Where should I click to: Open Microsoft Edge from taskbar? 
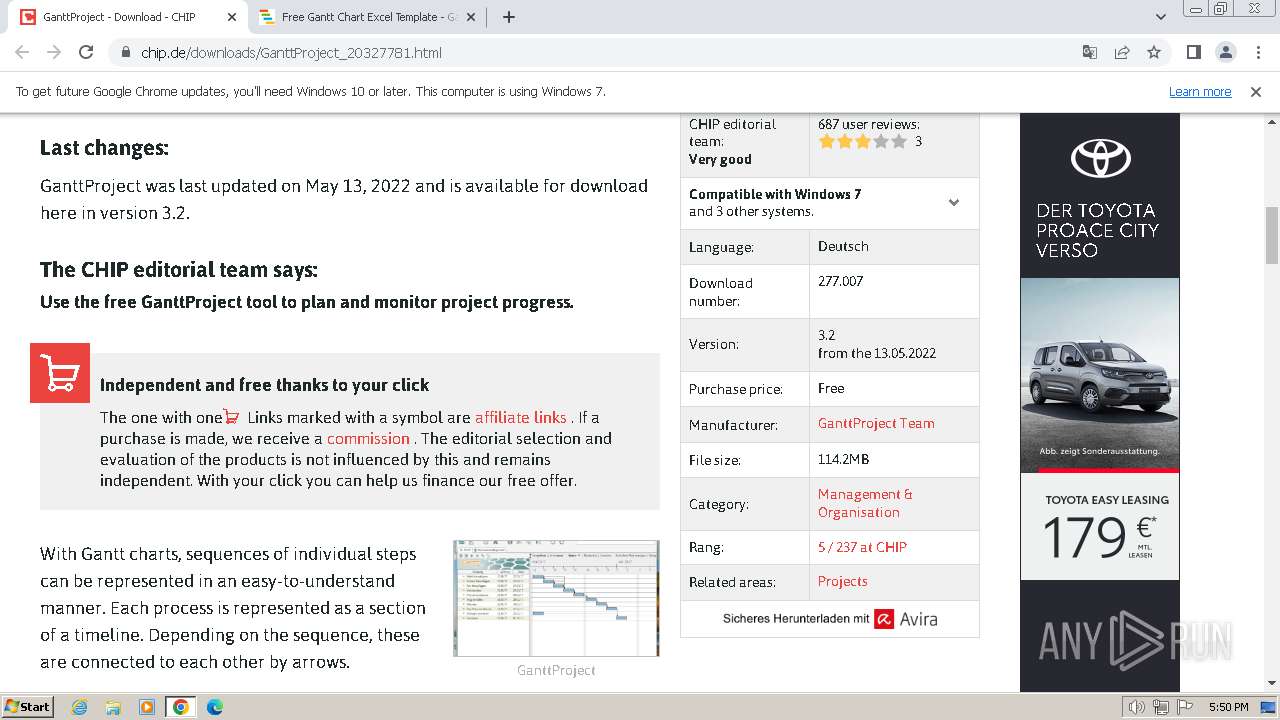pos(215,707)
